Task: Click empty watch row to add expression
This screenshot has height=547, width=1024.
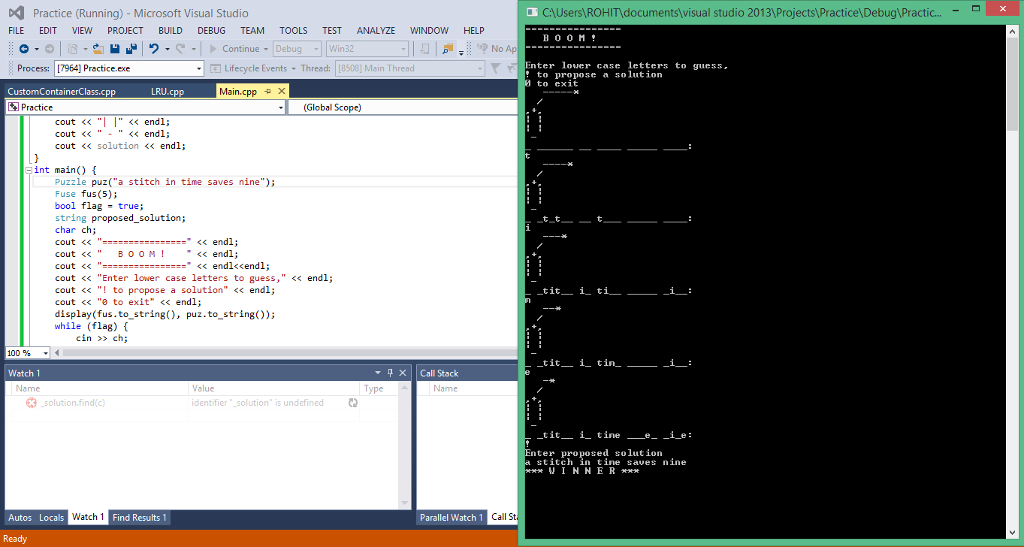Action: click(202, 416)
